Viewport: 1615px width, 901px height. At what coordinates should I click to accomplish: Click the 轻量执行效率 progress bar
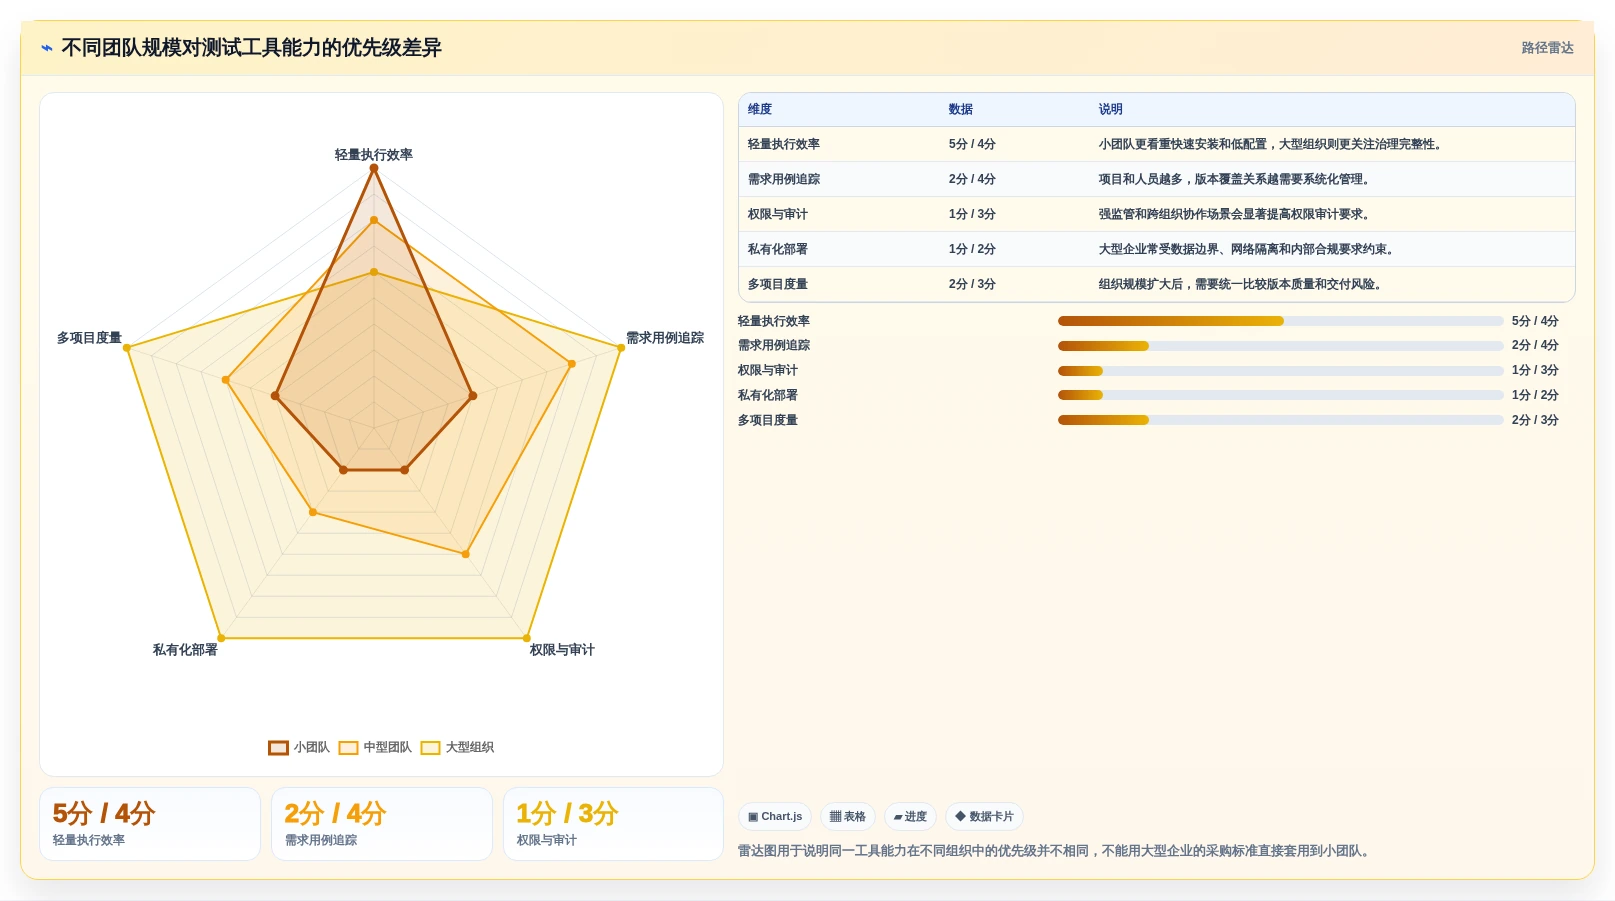pyautogui.click(x=1281, y=321)
